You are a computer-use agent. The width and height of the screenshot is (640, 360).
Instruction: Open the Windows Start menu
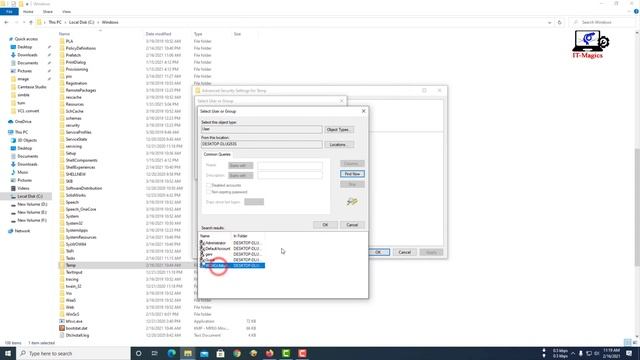8,353
